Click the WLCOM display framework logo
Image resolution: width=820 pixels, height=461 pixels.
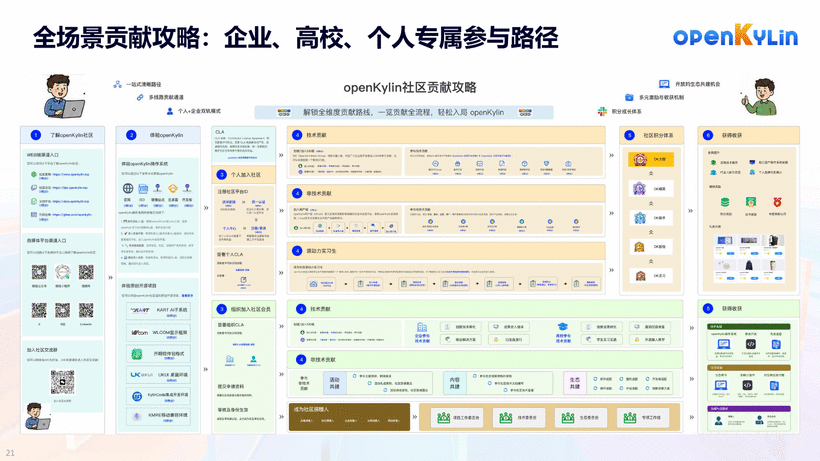click(x=139, y=332)
